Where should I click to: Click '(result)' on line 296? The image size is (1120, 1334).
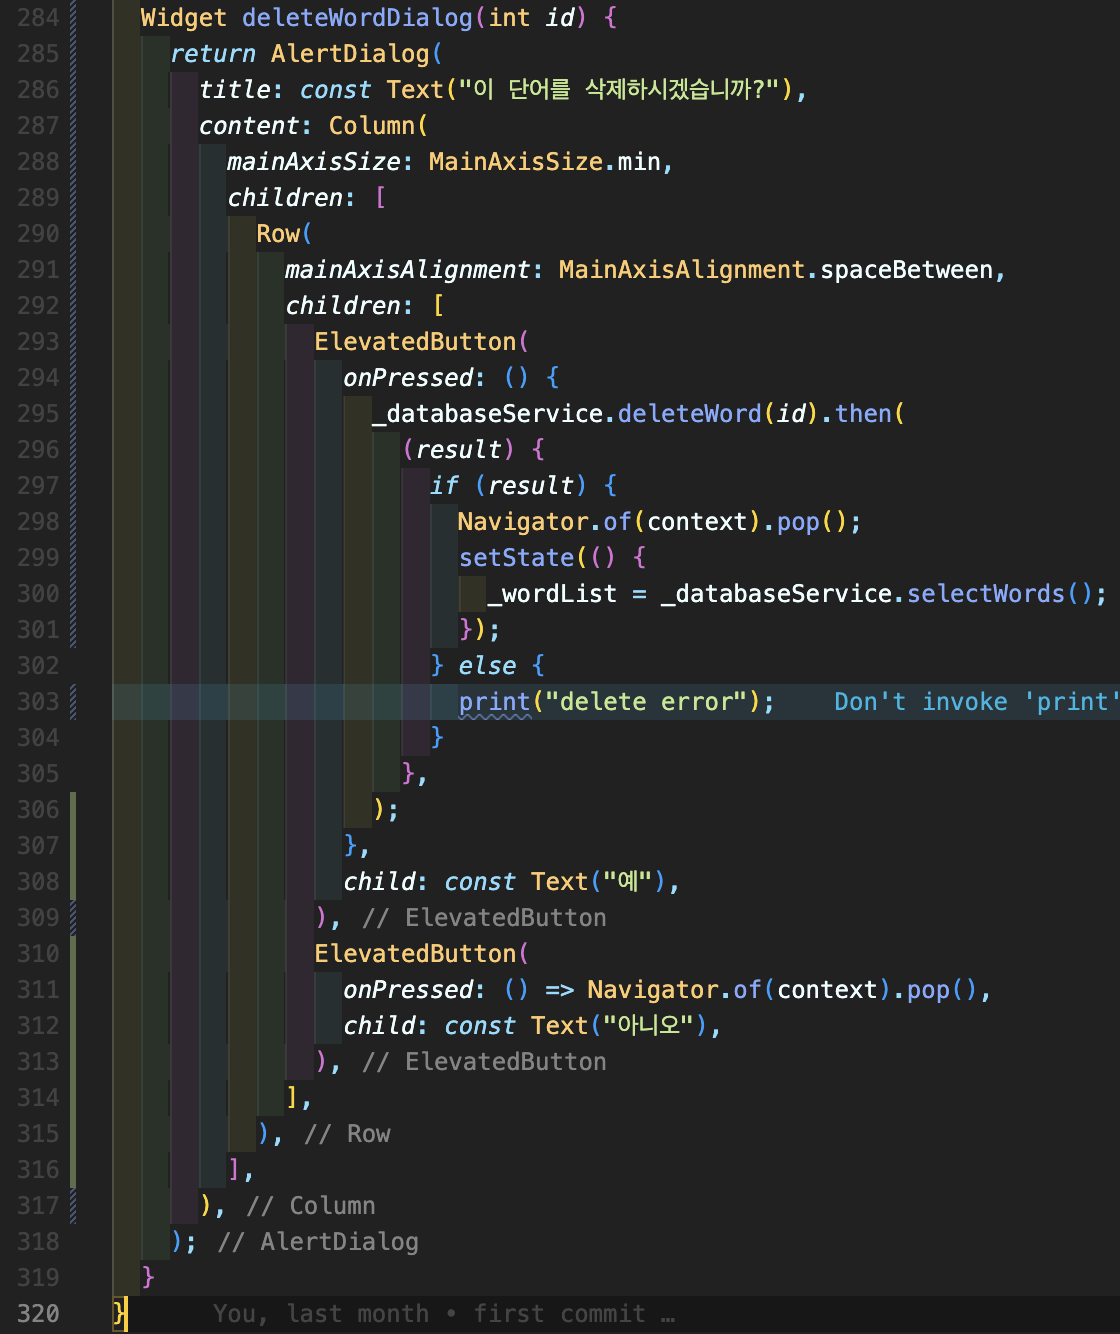(458, 450)
